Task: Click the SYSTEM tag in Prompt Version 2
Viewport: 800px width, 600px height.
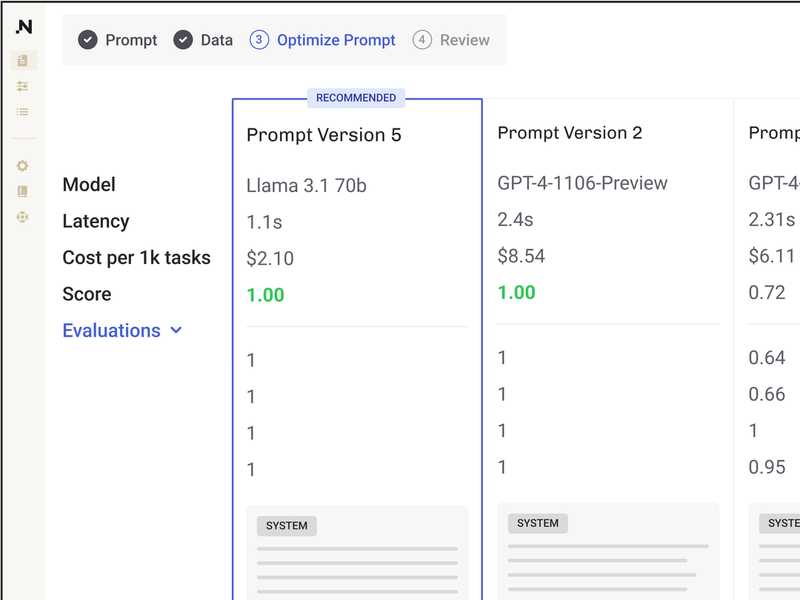Action: click(x=538, y=523)
